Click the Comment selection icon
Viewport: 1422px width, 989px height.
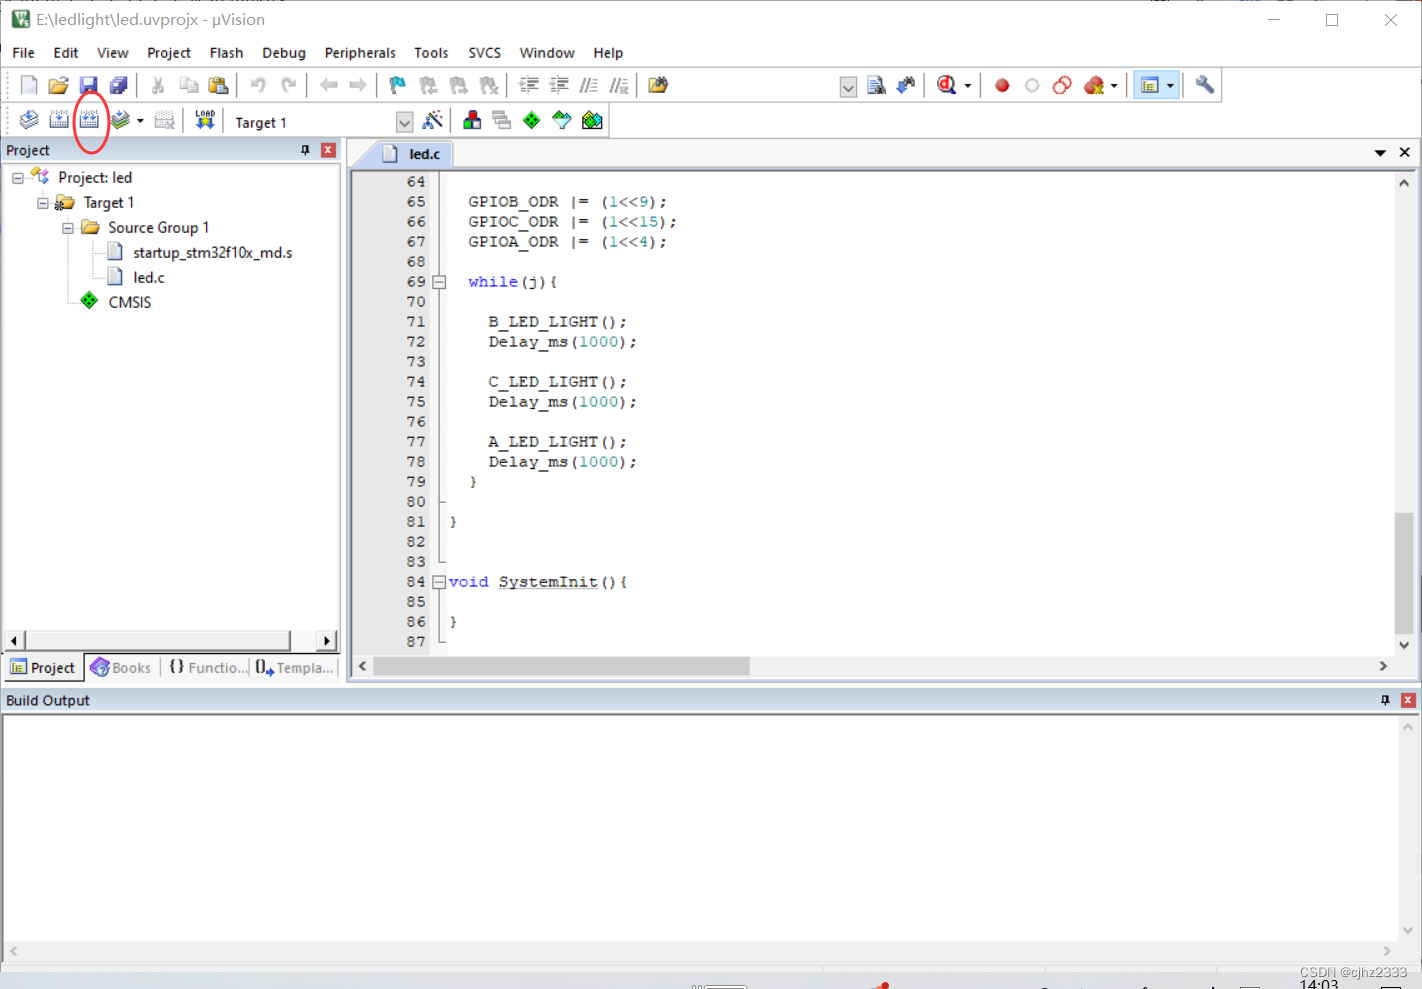pos(589,86)
